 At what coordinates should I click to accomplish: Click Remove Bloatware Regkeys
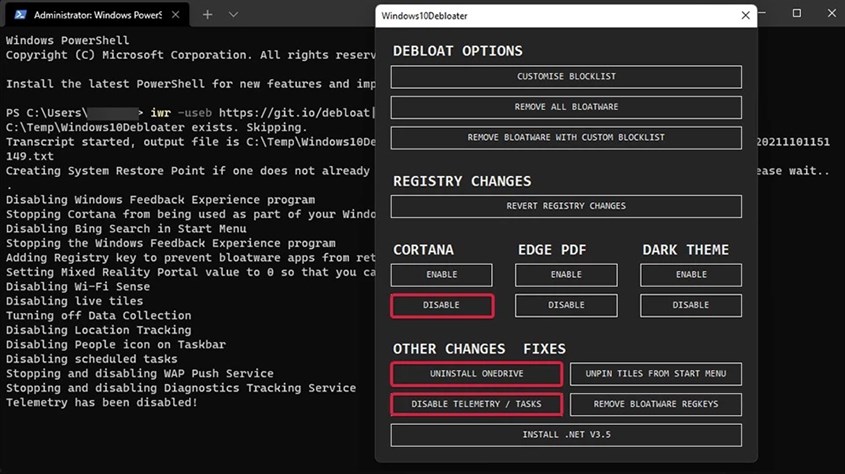point(655,405)
